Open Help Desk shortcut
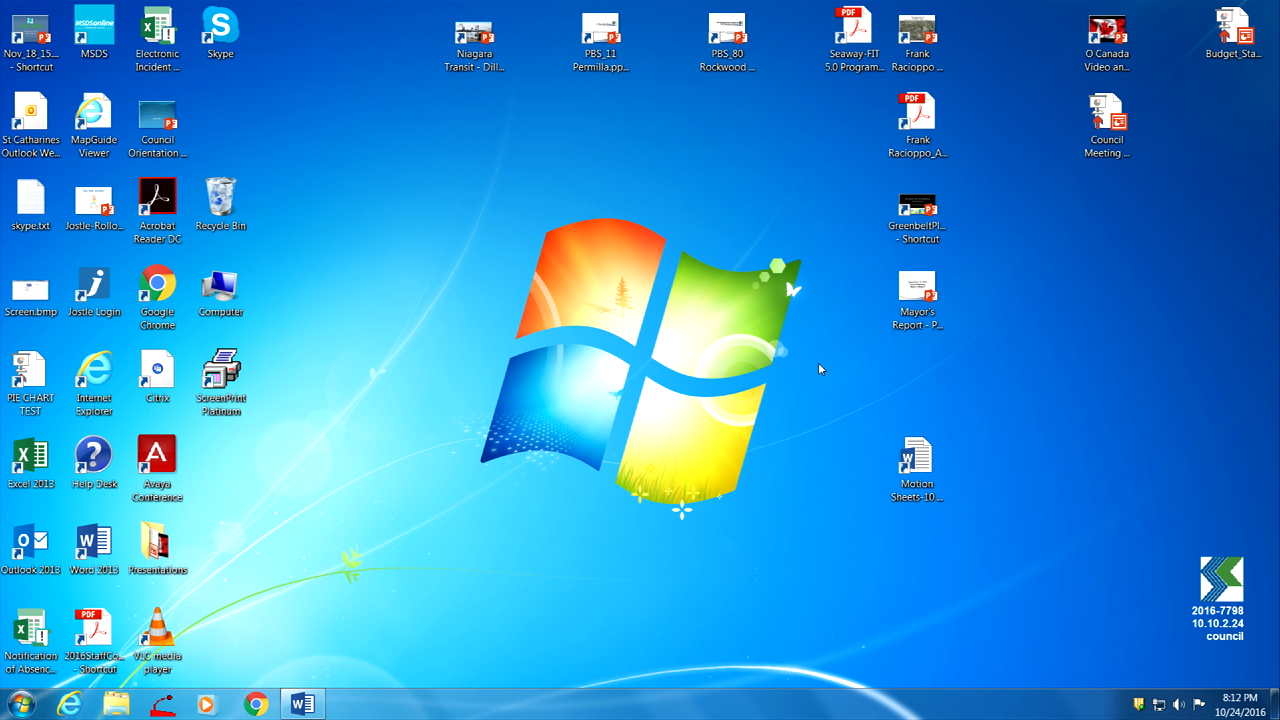The width and height of the screenshot is (1280, 720). point(94,463)
